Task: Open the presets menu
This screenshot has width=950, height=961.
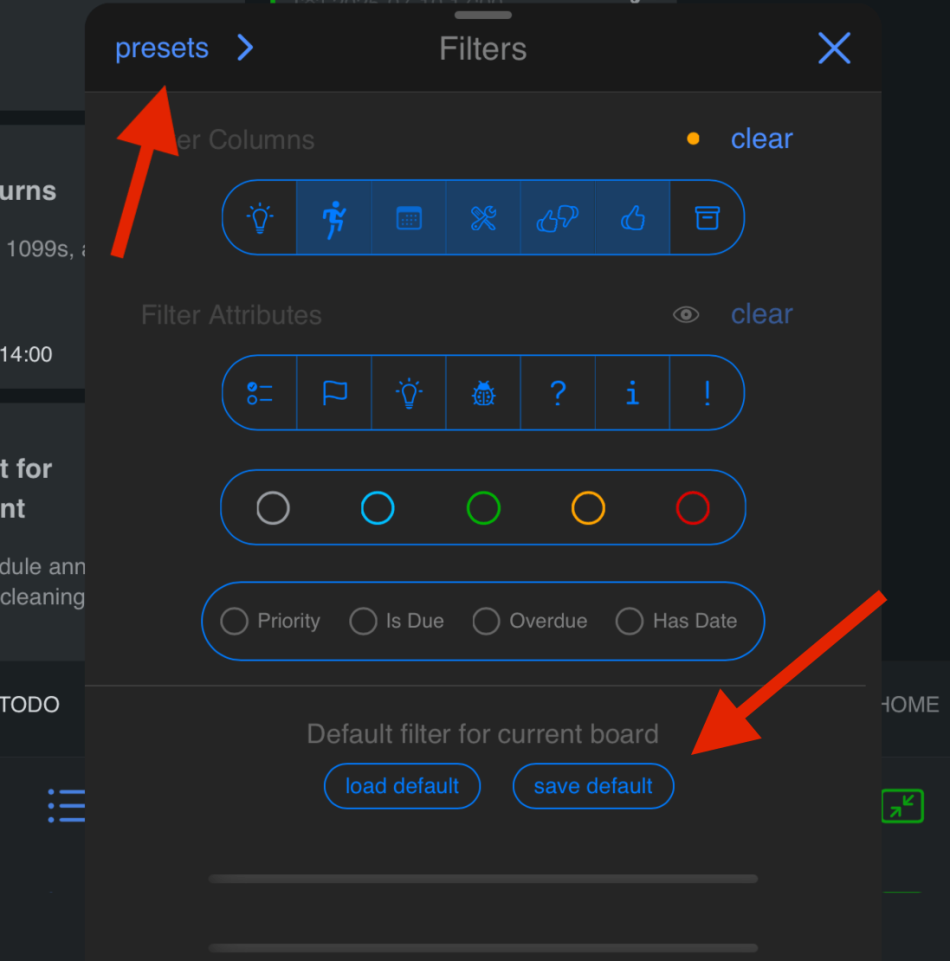Action: [x=162, y=48]
